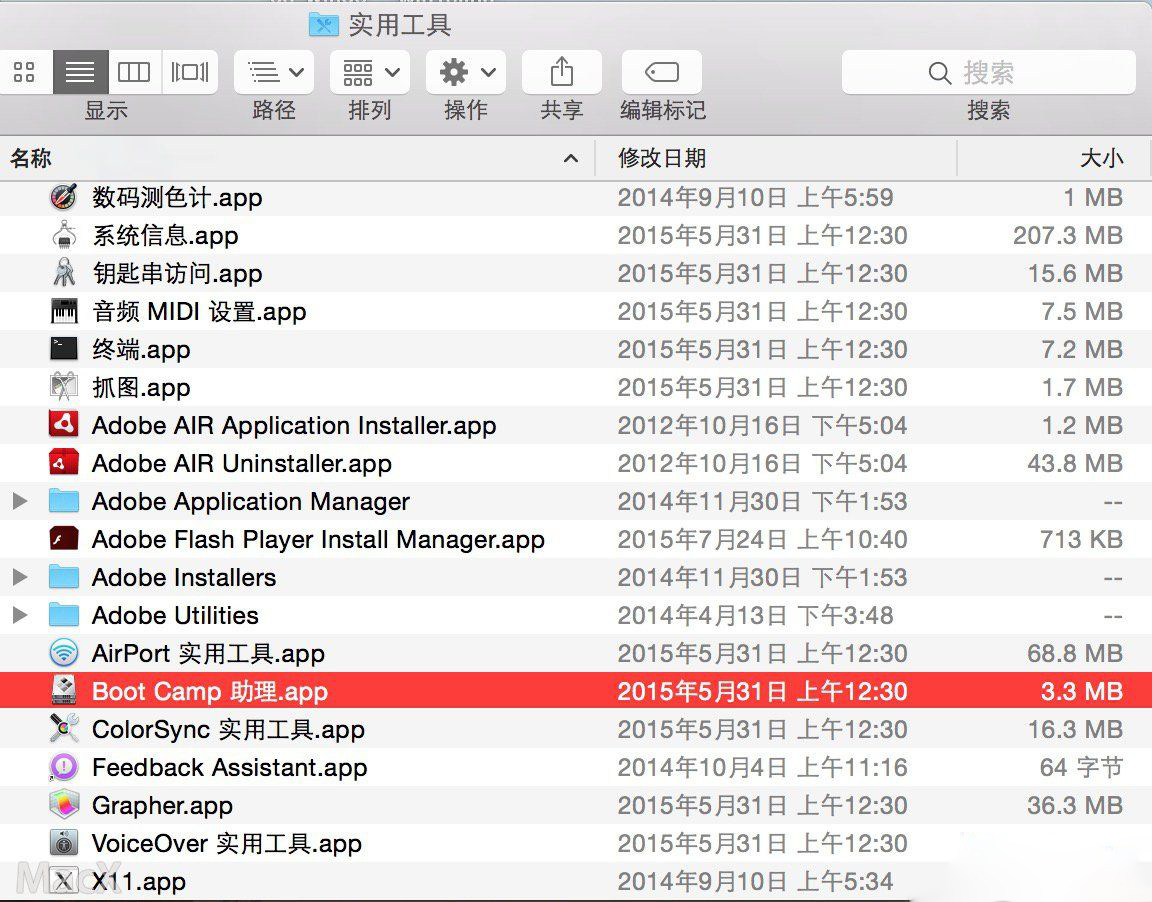Click the 音频 MIDI 设置.app file name
The image size is (1152, 902).
tap(199, 312)
